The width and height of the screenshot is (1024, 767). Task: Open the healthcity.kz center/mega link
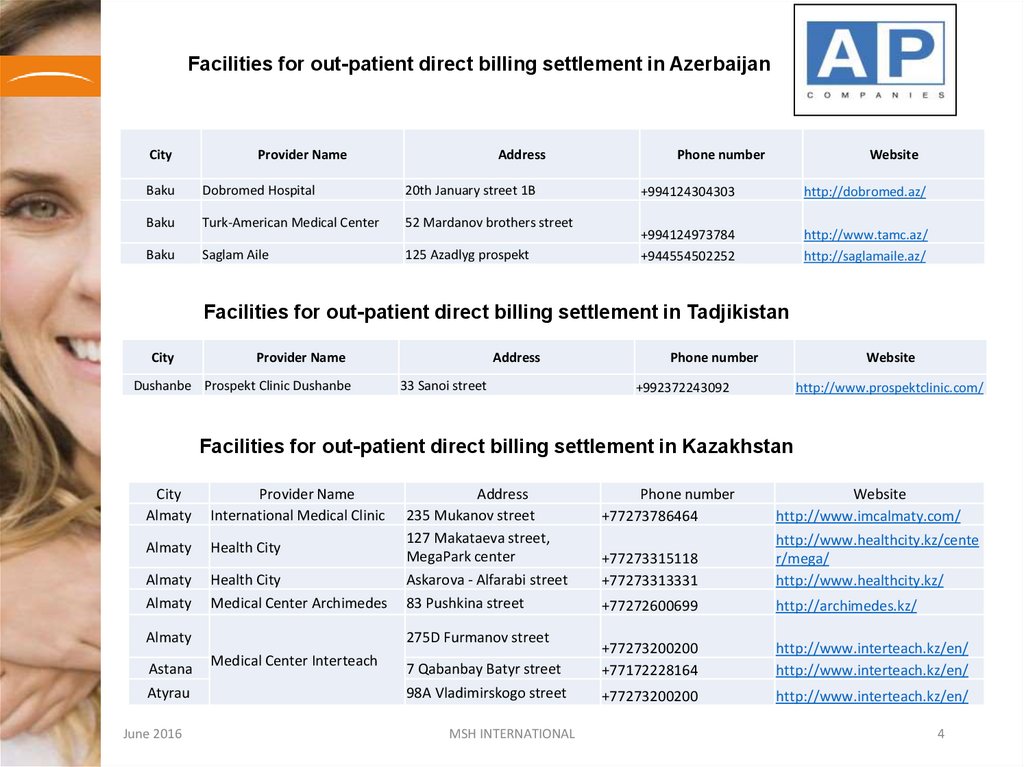point(876,549)
